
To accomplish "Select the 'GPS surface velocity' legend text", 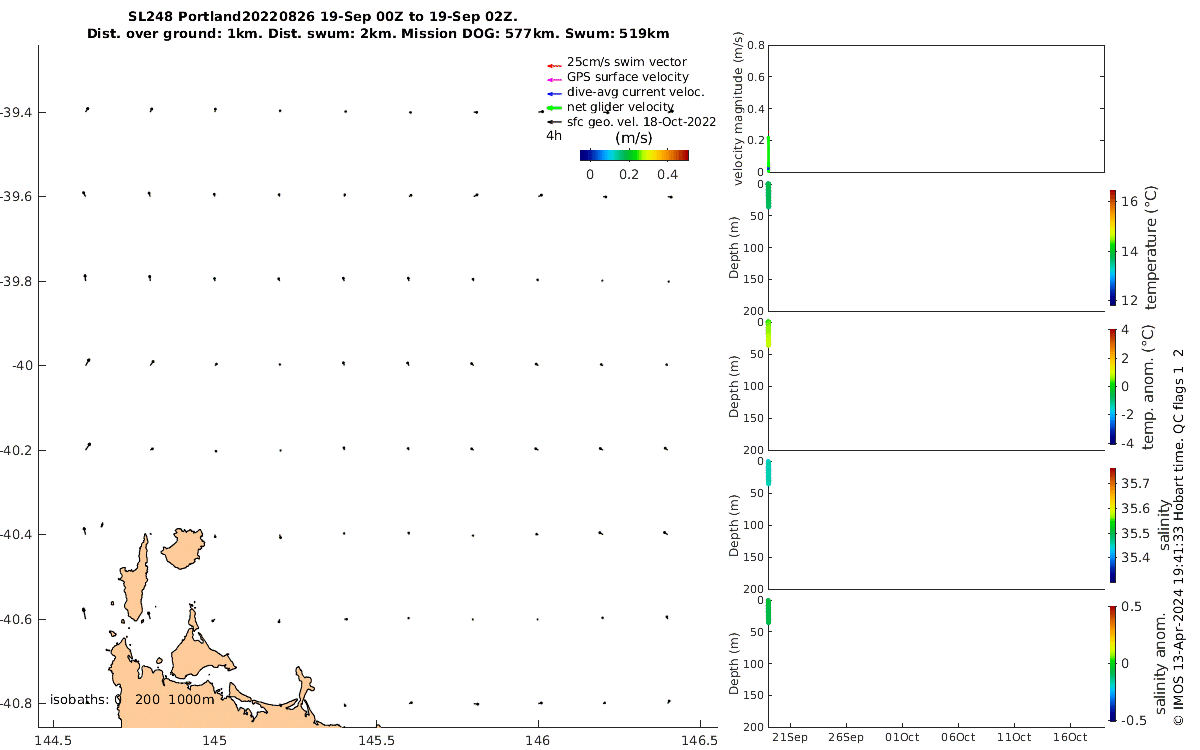I will [628, 77].
